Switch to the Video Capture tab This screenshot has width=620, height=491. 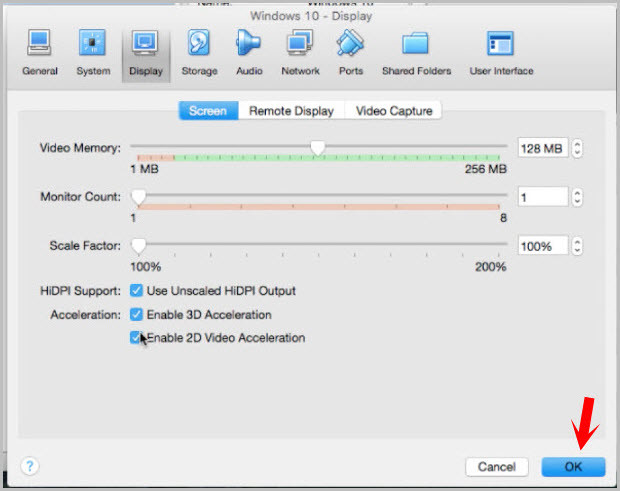[x=394, y=111]
